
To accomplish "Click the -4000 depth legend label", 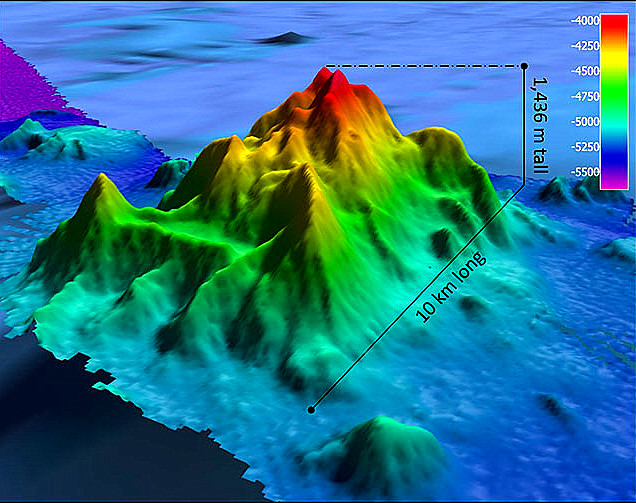I will point(580,21).
